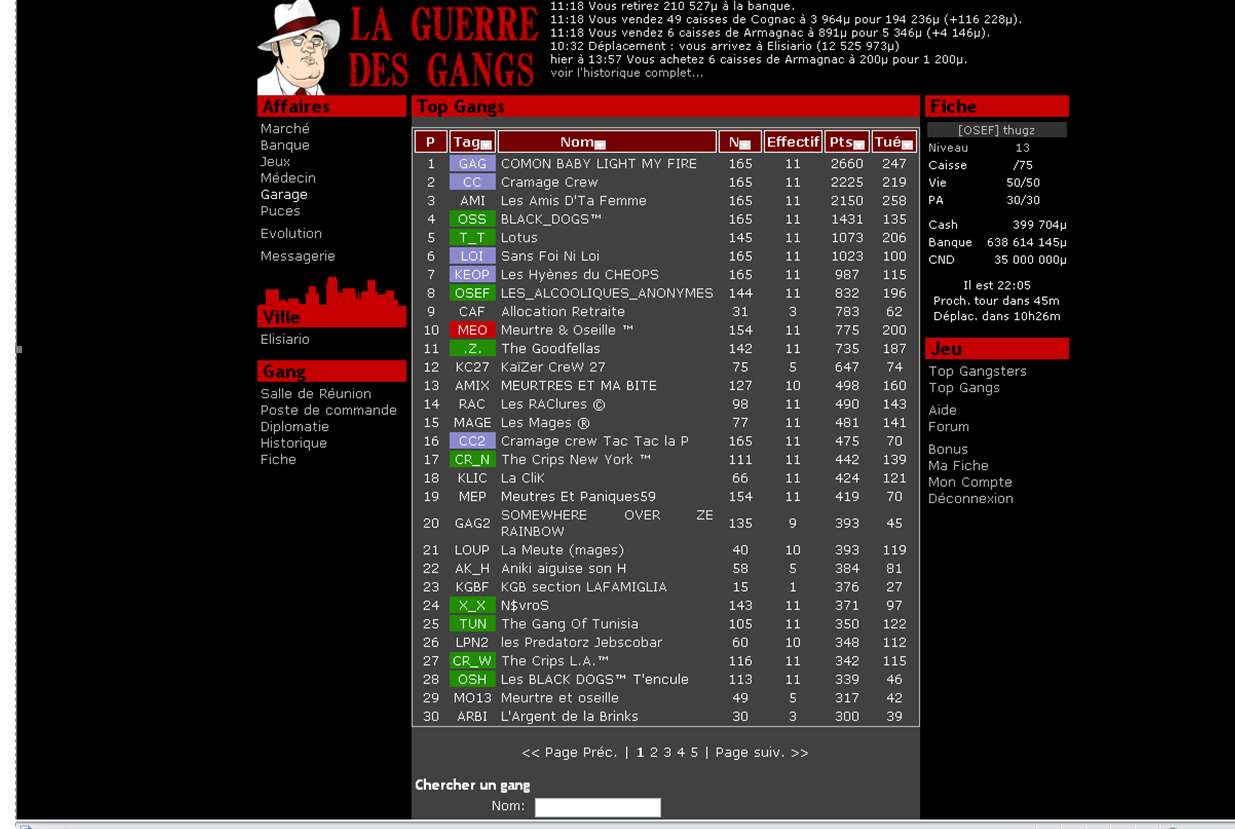The image size is (1235, 829).
Task: Click the green OSEF tag badge
Action: pyautogui.click(x=472, y=293)
